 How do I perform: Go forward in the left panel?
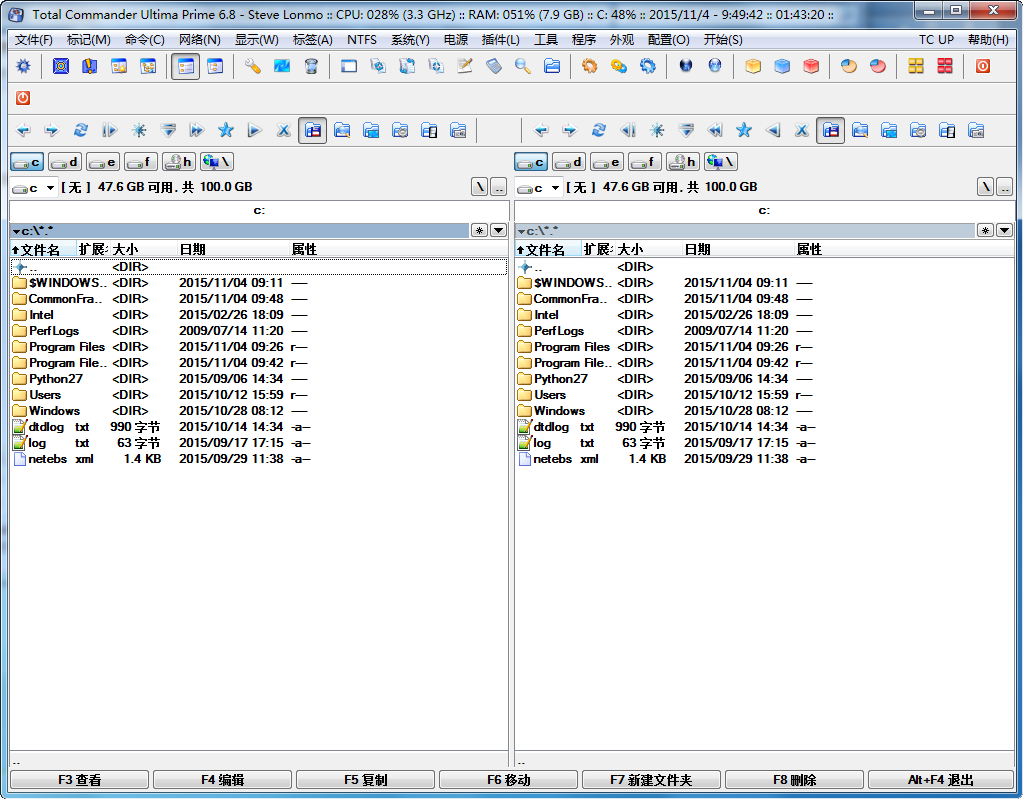52,131
